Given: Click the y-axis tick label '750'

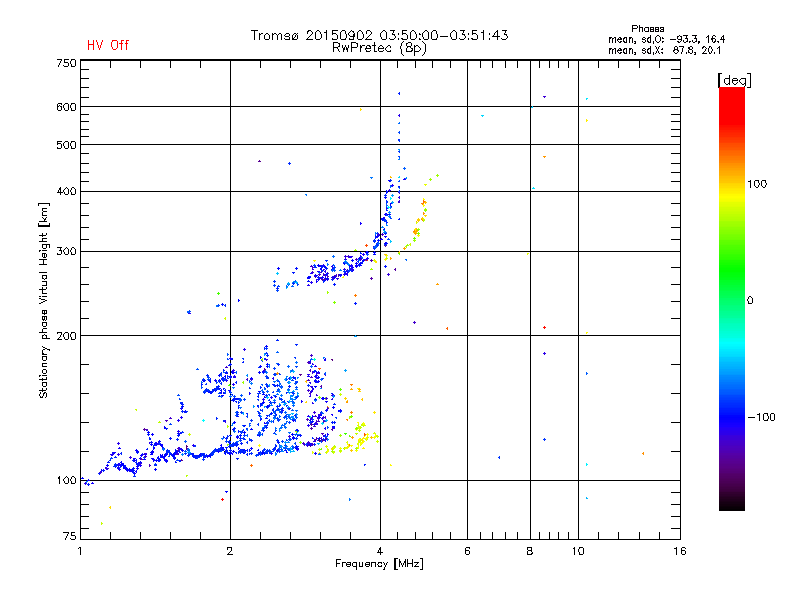Looking at the screenshot, I should [67, 63].
